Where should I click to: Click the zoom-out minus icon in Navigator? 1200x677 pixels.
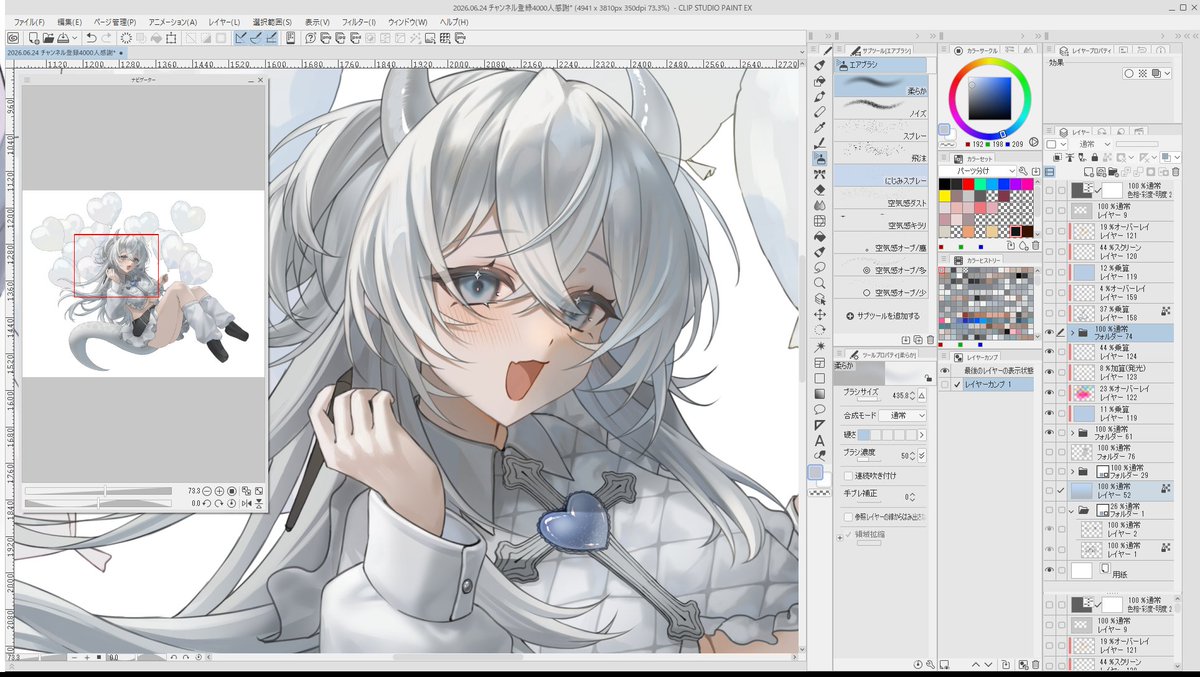click(207, 491)
